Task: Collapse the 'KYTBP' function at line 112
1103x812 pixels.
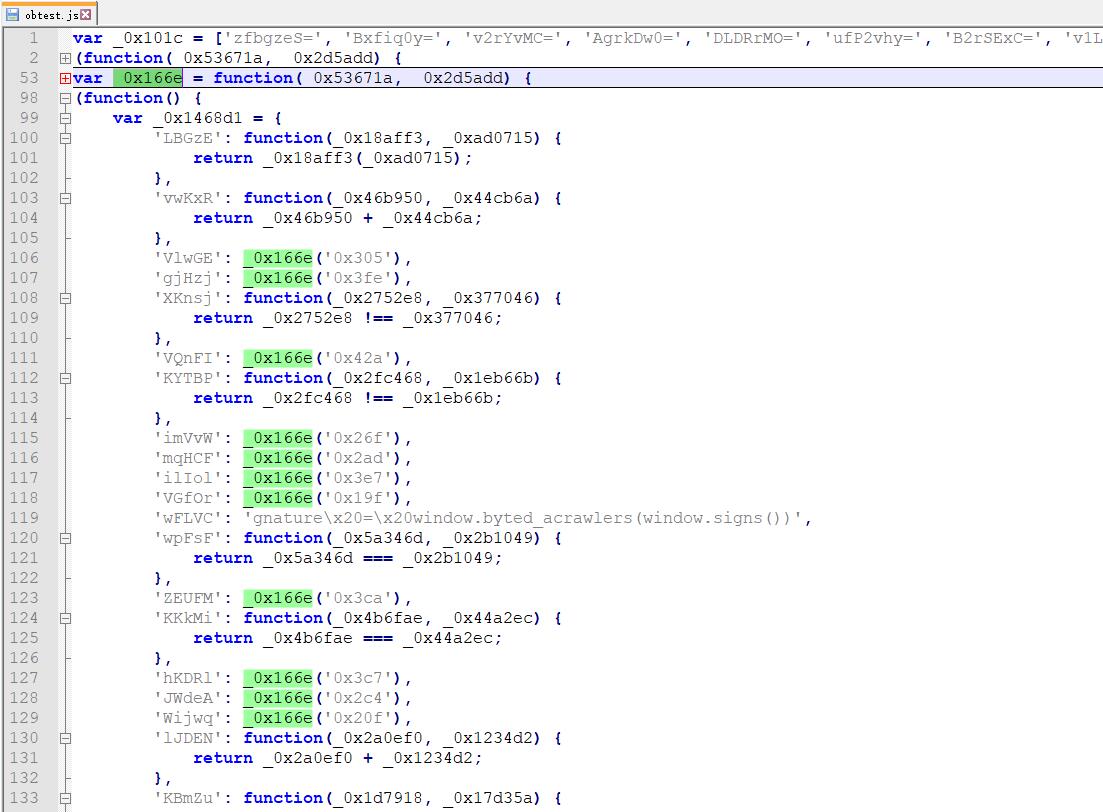Action: (65, 379)
